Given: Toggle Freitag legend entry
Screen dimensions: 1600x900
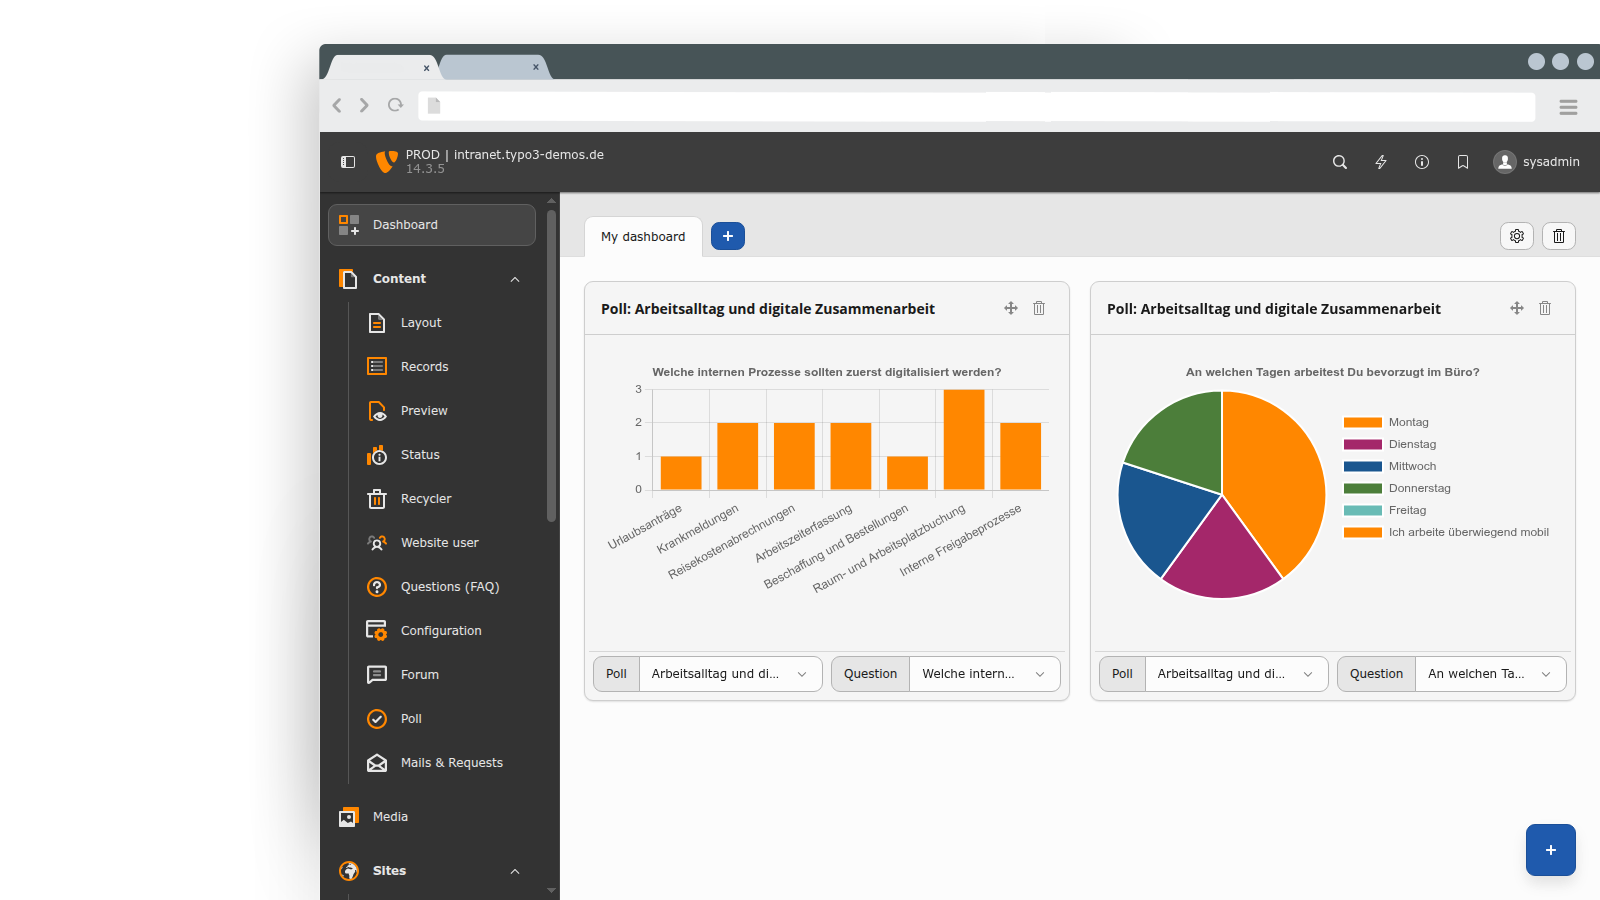Looking at the screenshot, I should (x=1385, y=510).
